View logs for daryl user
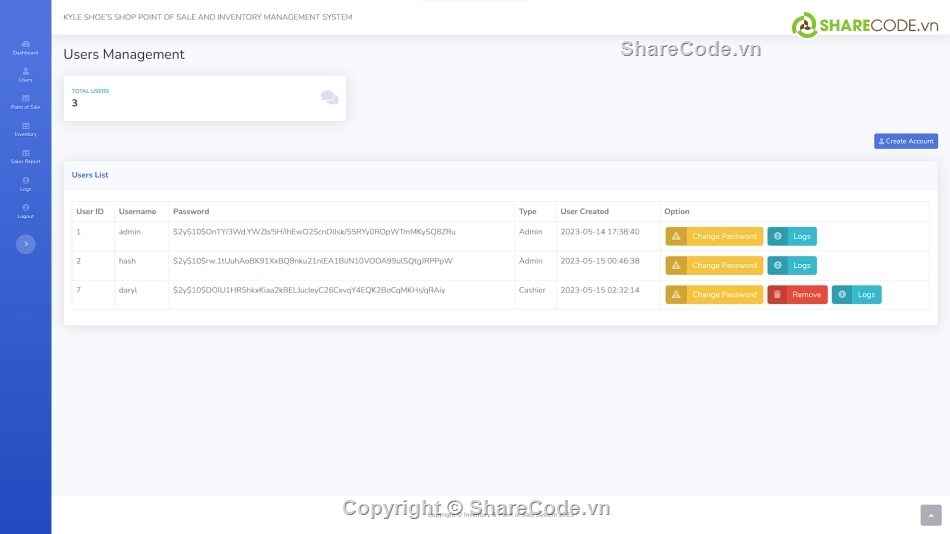Viewport: 950px width, 534px height. [x=856, y=295]
